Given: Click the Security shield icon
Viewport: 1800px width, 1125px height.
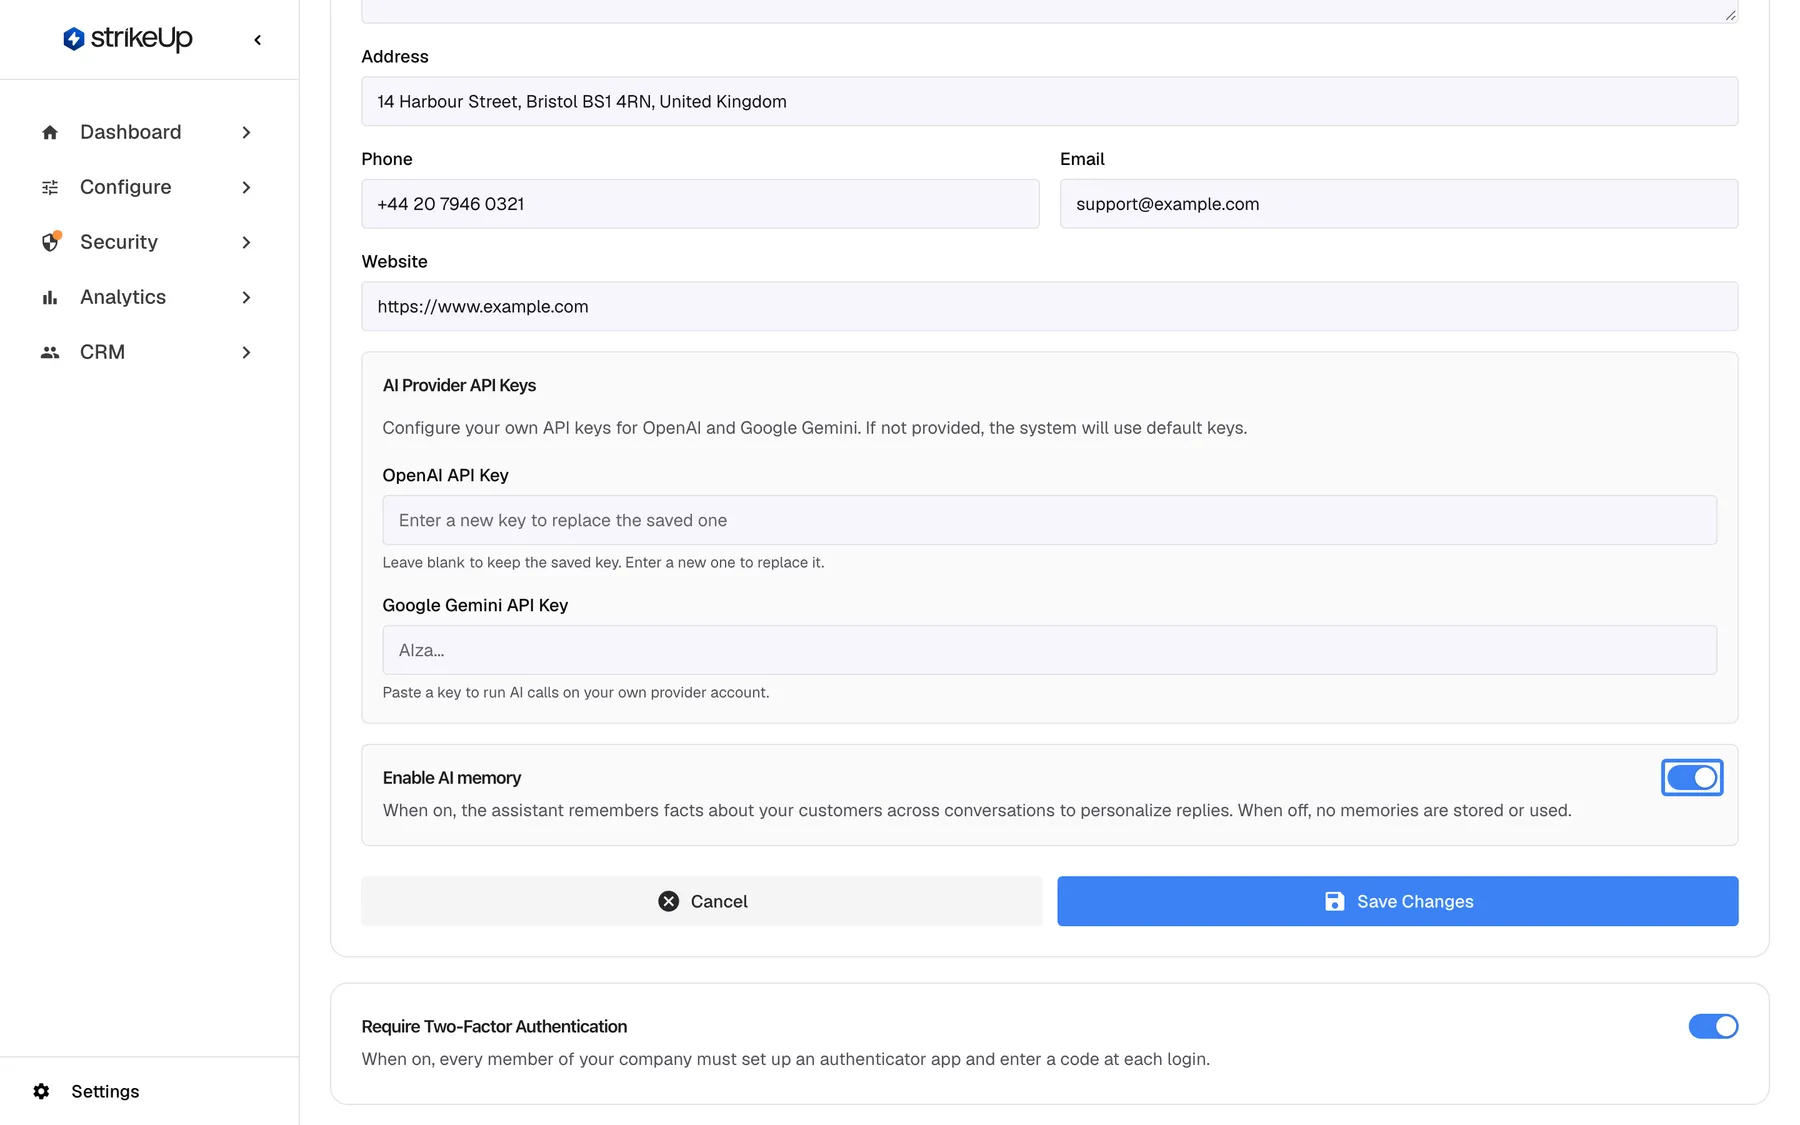Looking at the screenshot, I should (x=50, y=242).
